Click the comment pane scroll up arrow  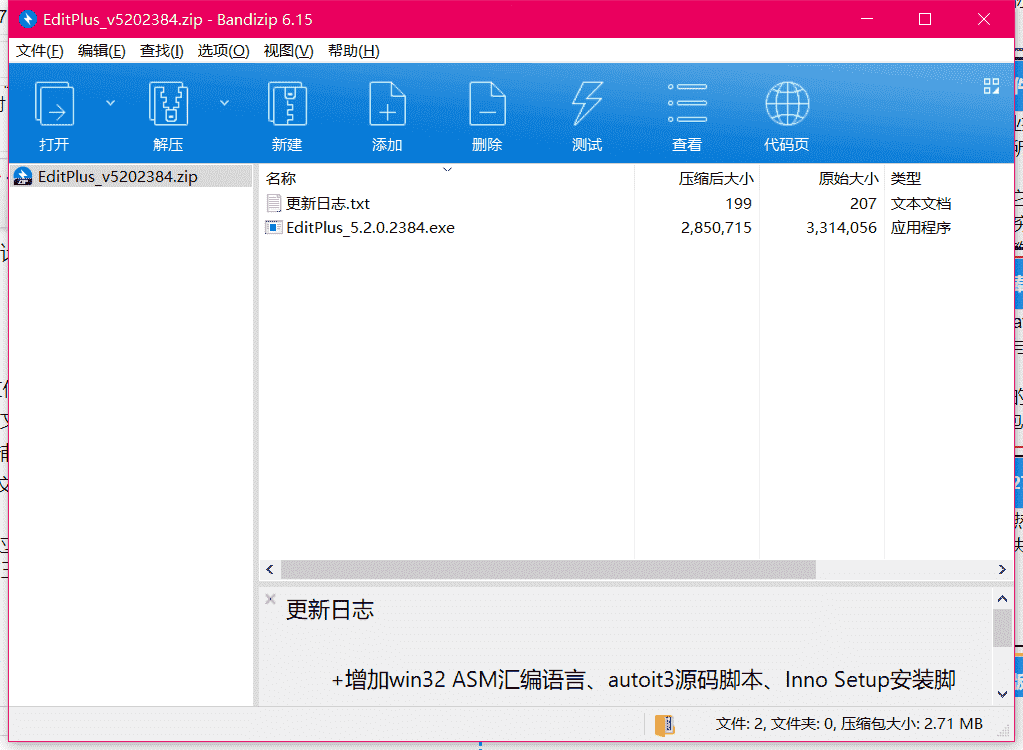click(1002, 598)
